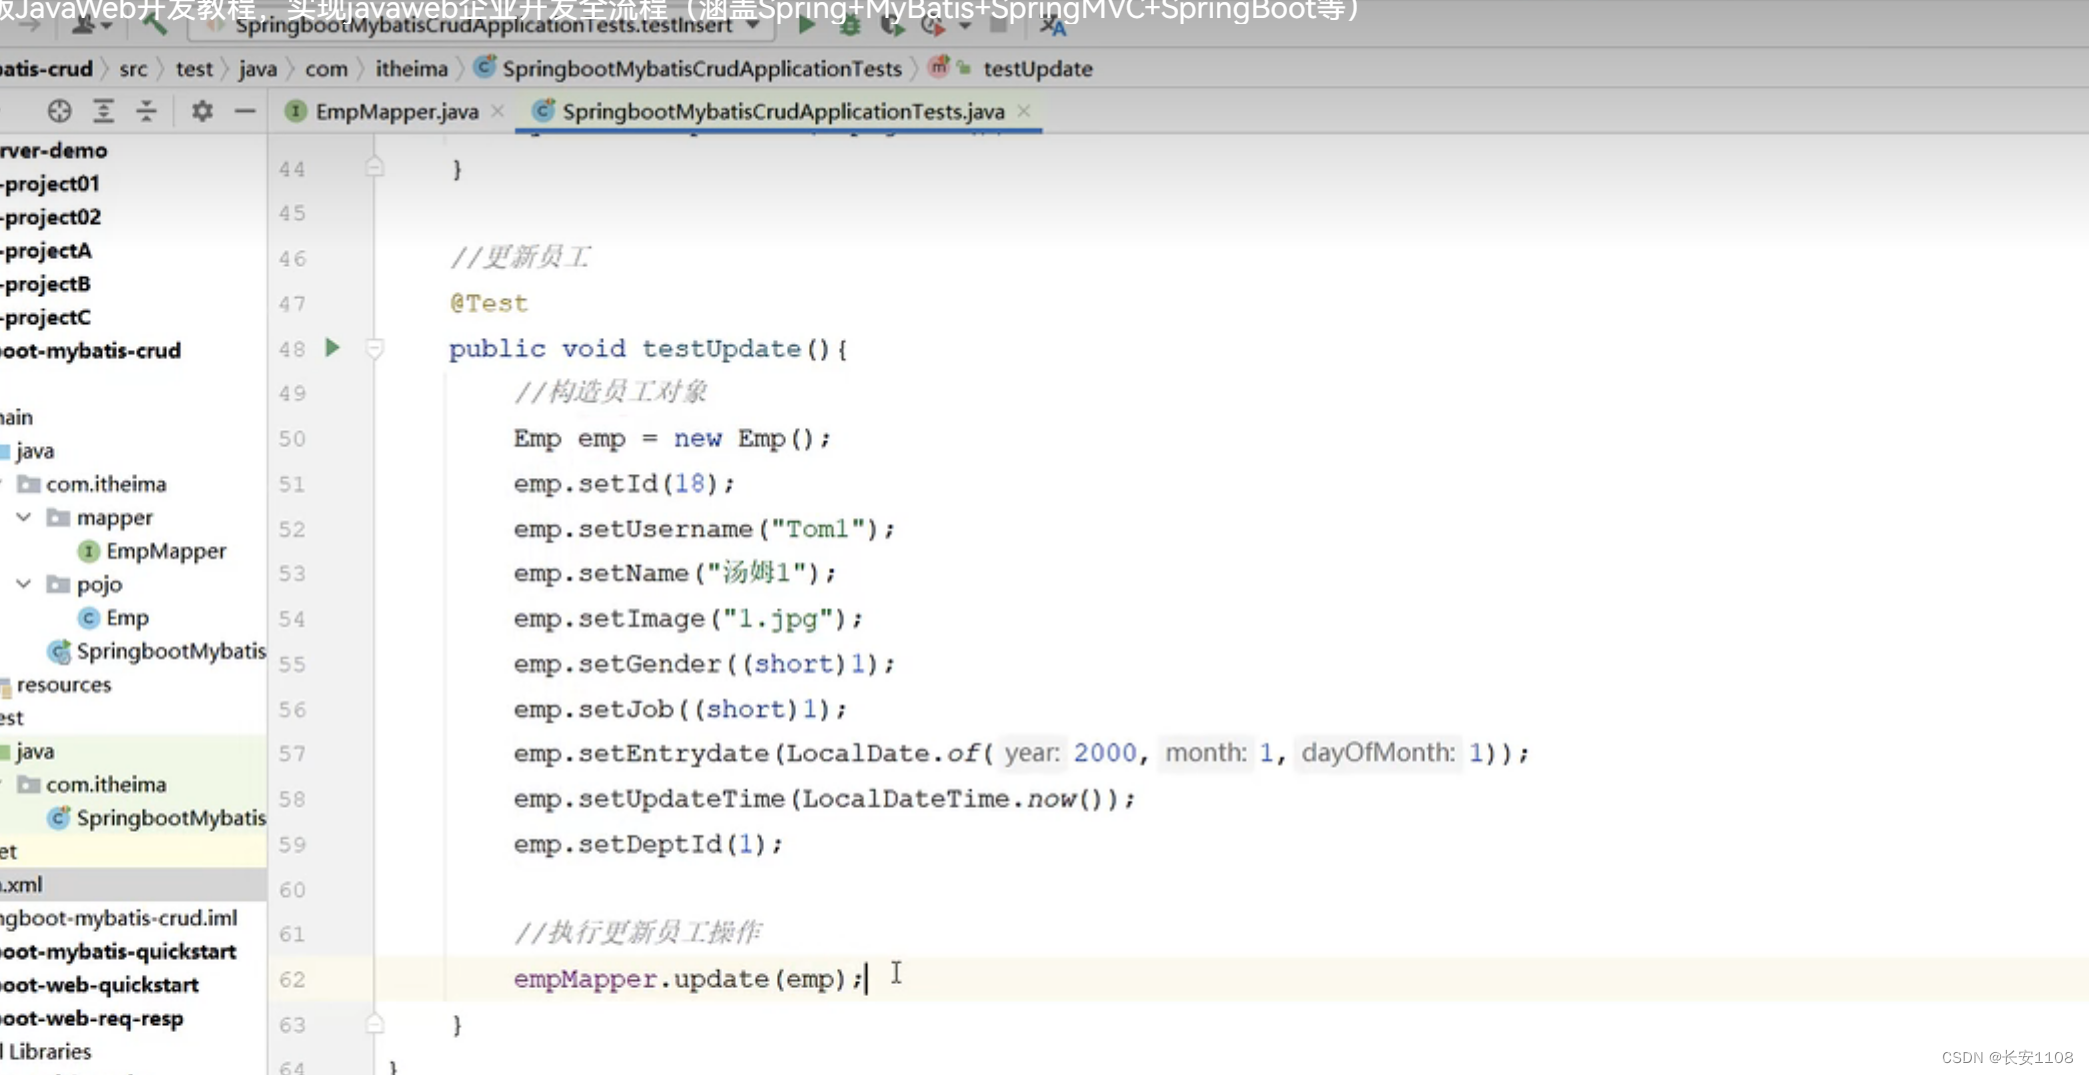Open EmpMapper in project tree
The width and height of the screenshot is (2089, 1075).
click(x=166, y=551)
